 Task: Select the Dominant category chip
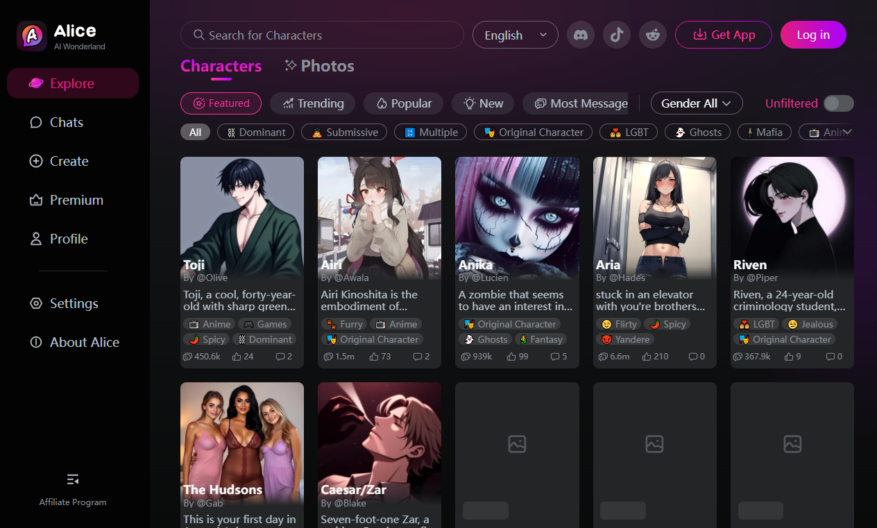pyautogui.click(x=256, y=132)
